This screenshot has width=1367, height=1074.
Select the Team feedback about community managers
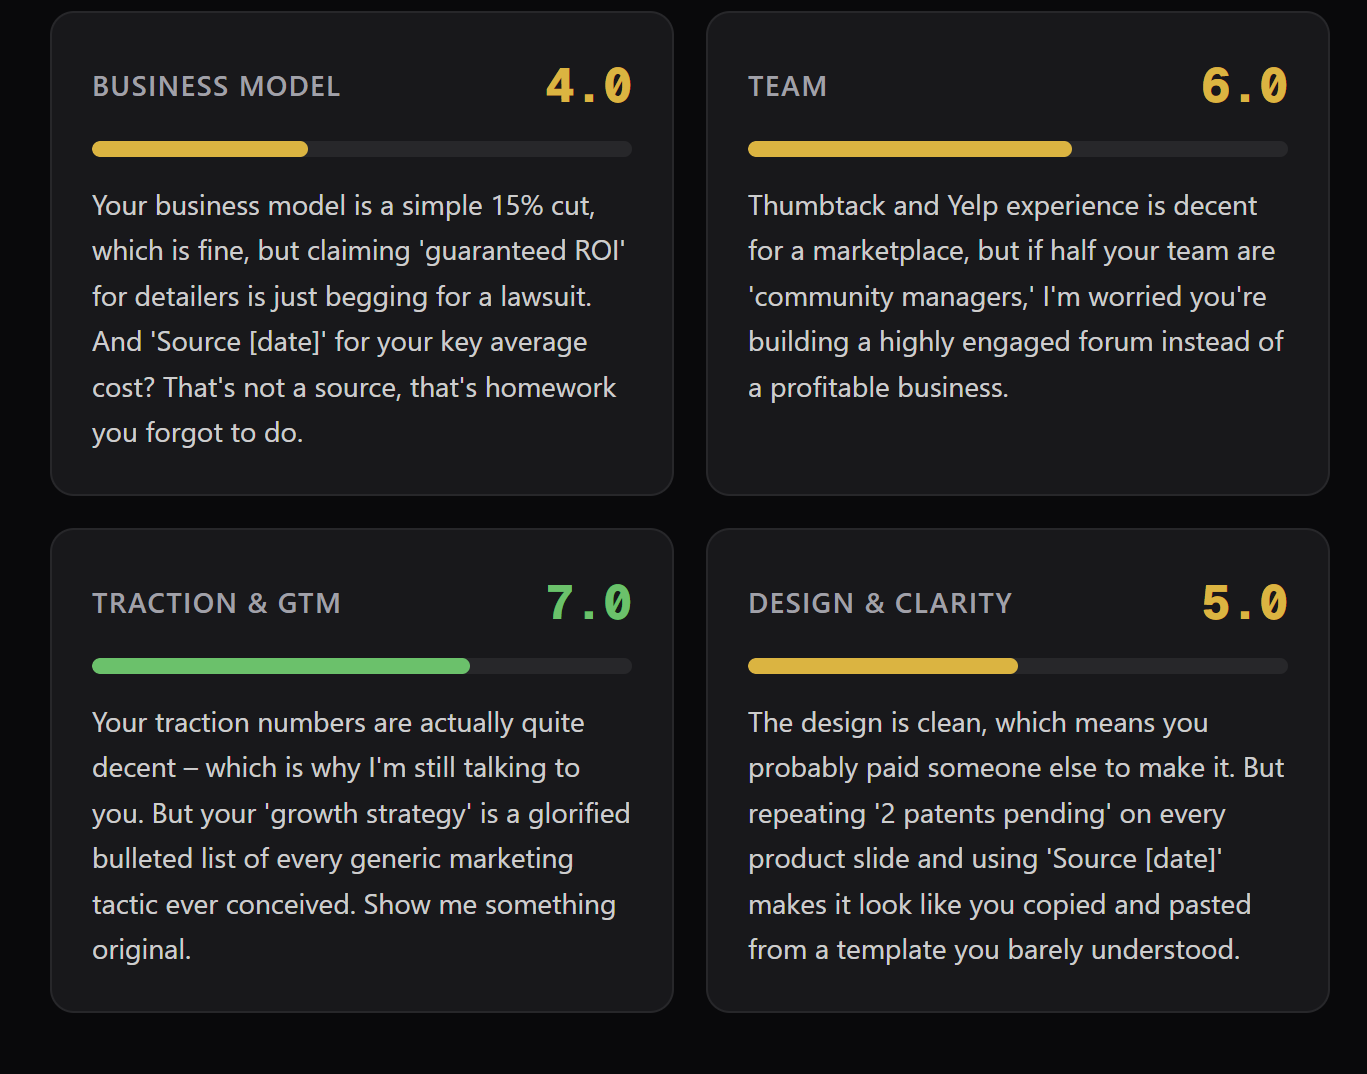click(x=1016, y=296)
